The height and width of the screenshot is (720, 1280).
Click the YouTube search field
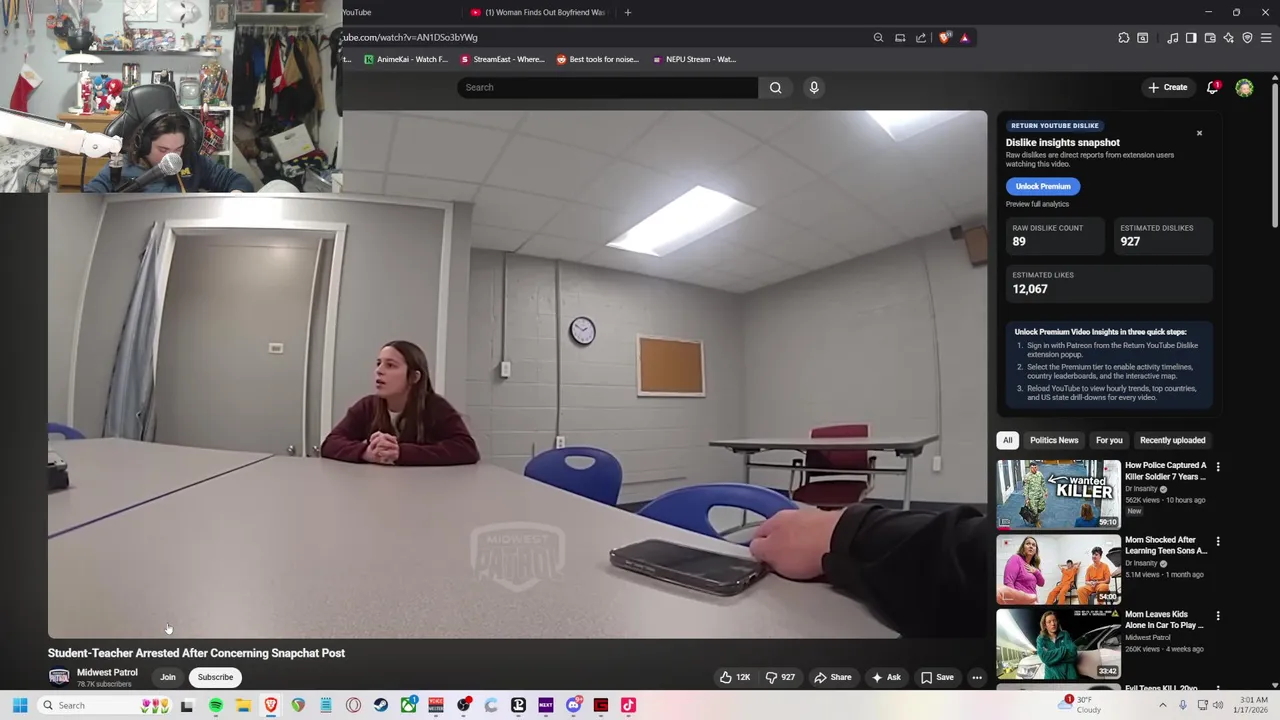607,87
